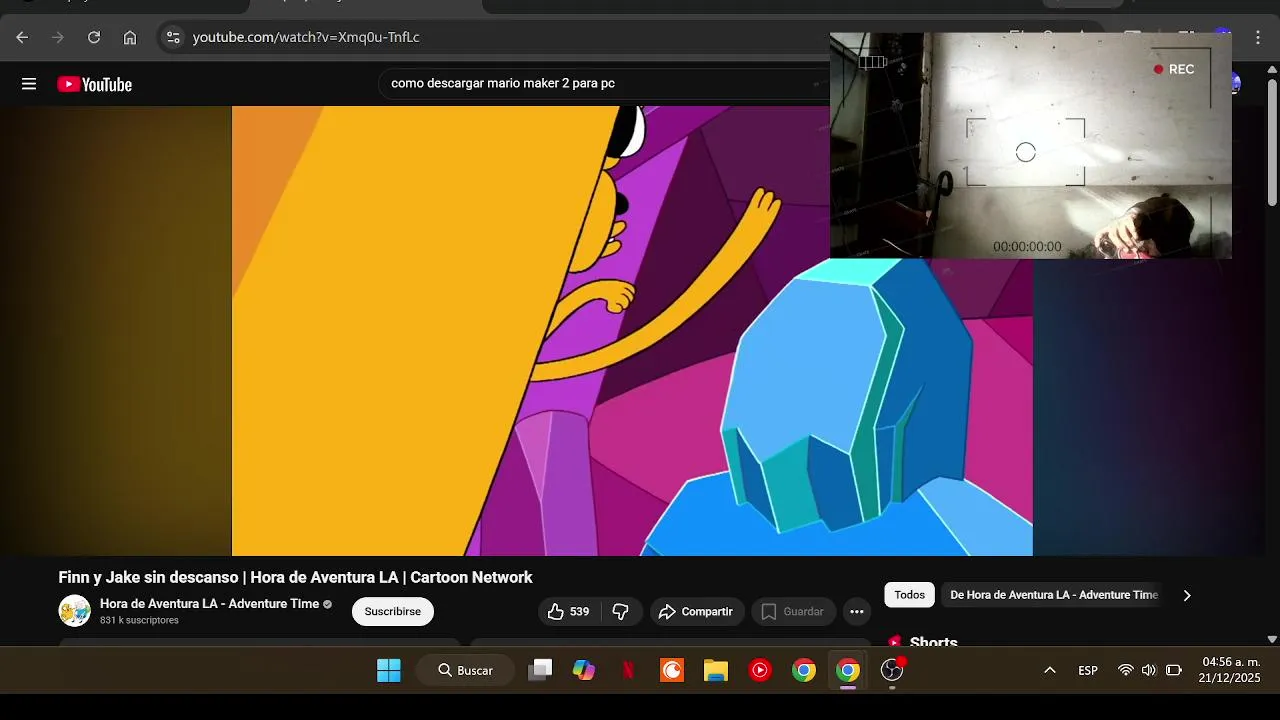
Task: Click the browser forward arrow
Action: 58,37
